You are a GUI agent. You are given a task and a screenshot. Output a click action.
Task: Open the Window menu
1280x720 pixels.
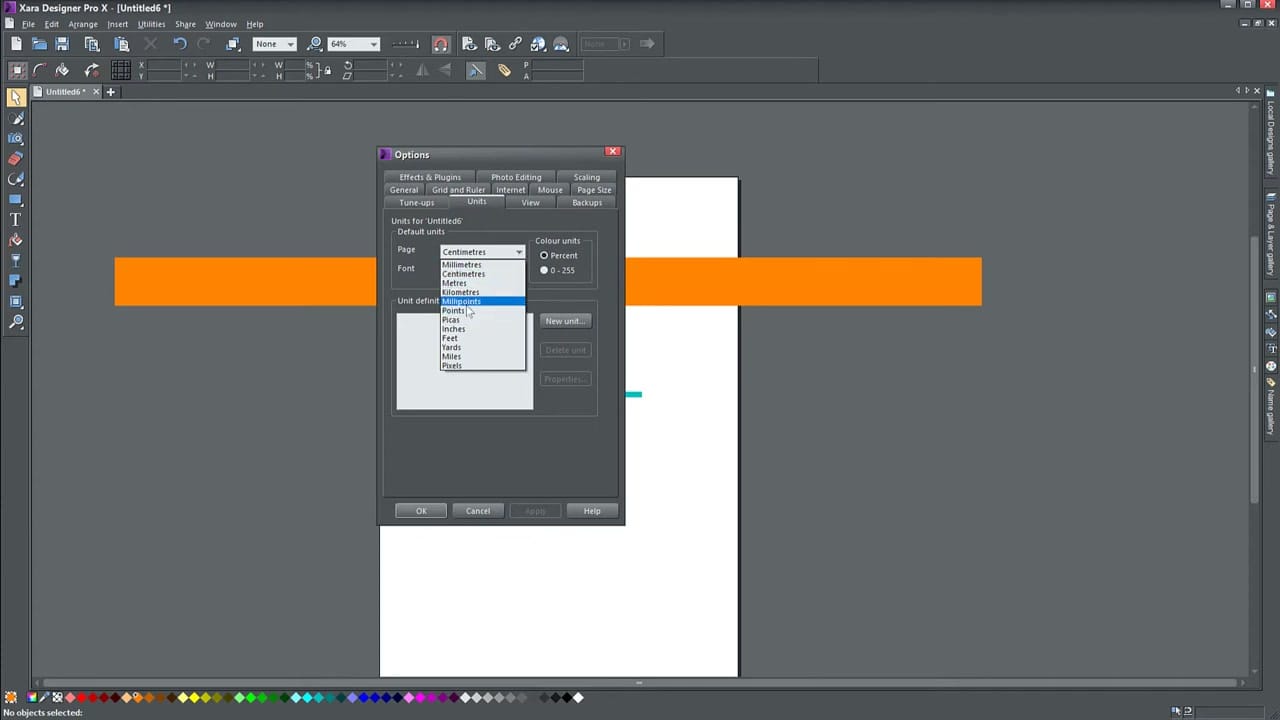click(221, 24)
